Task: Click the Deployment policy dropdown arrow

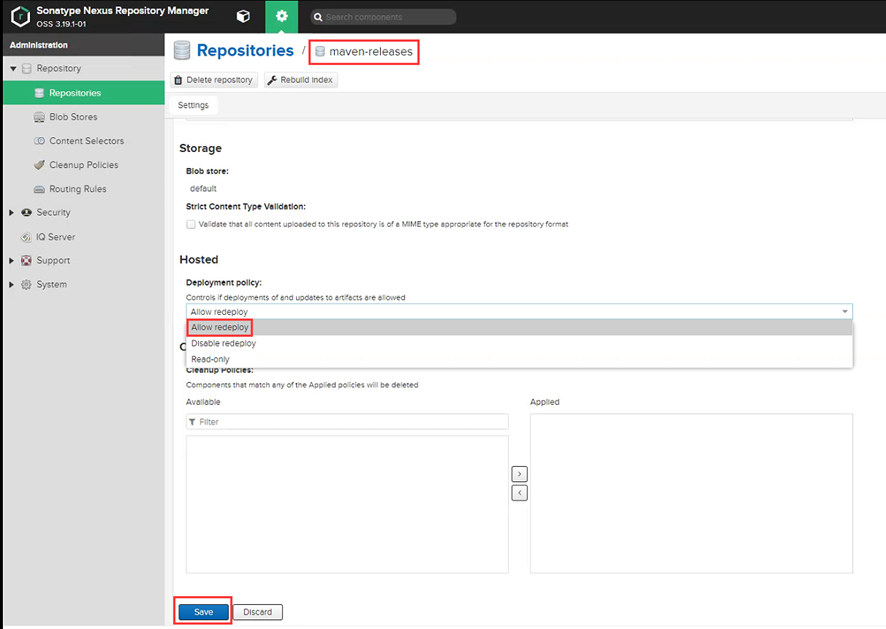Action: pyautogui.click(x=845, y=311)
